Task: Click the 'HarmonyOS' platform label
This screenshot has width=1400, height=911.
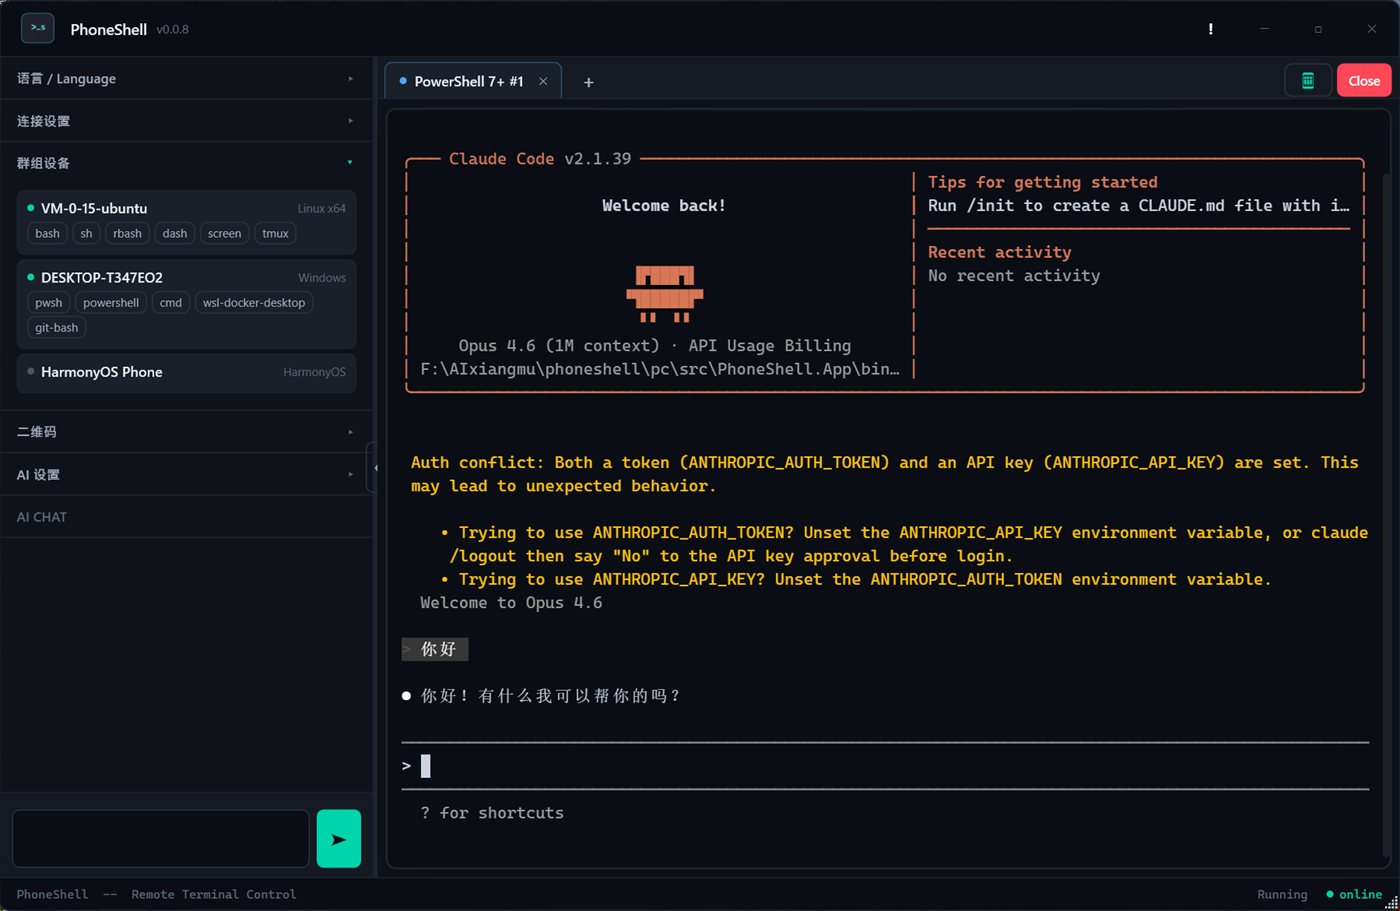Action: [314, 372]
